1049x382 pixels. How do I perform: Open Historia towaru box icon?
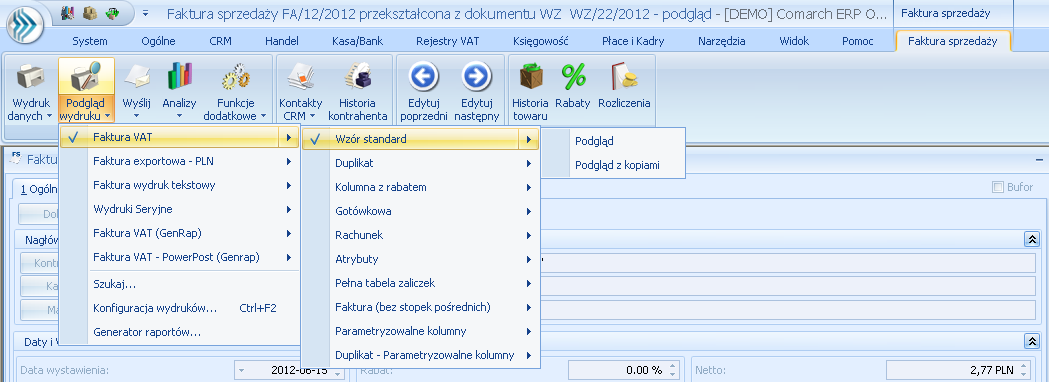(x=530, y=77)
